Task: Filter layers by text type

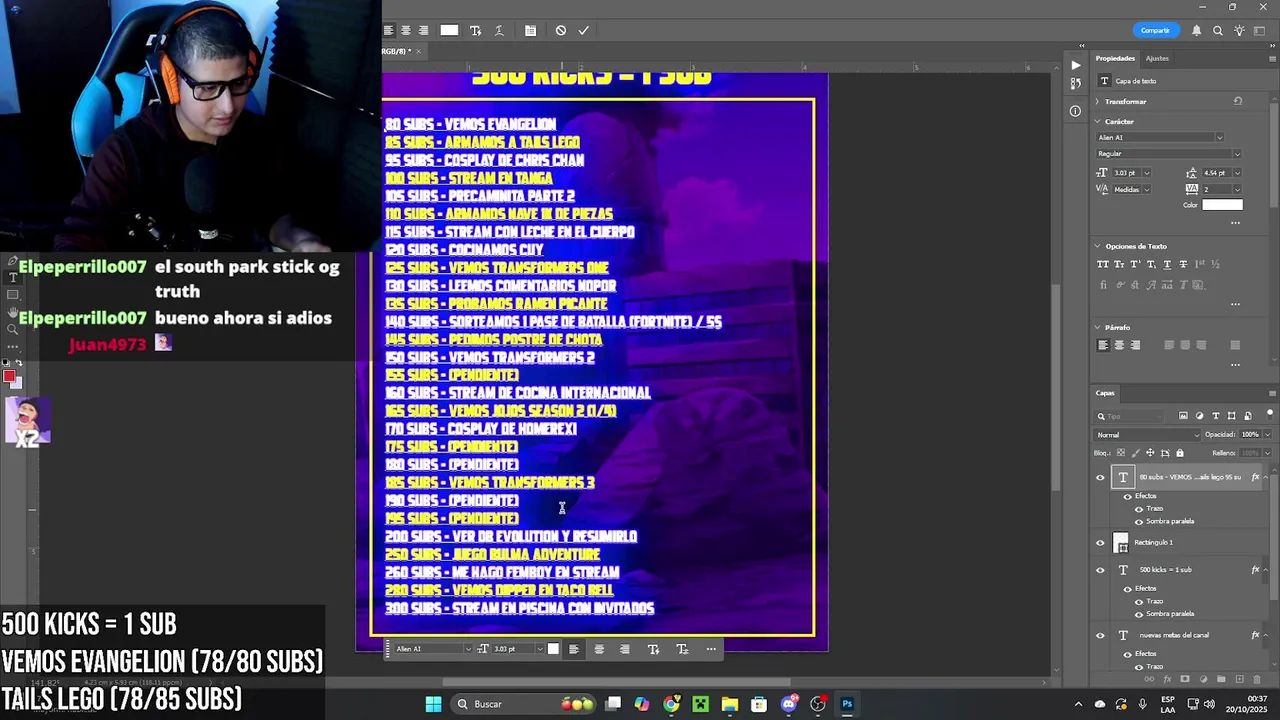Action: (1216, 416)
